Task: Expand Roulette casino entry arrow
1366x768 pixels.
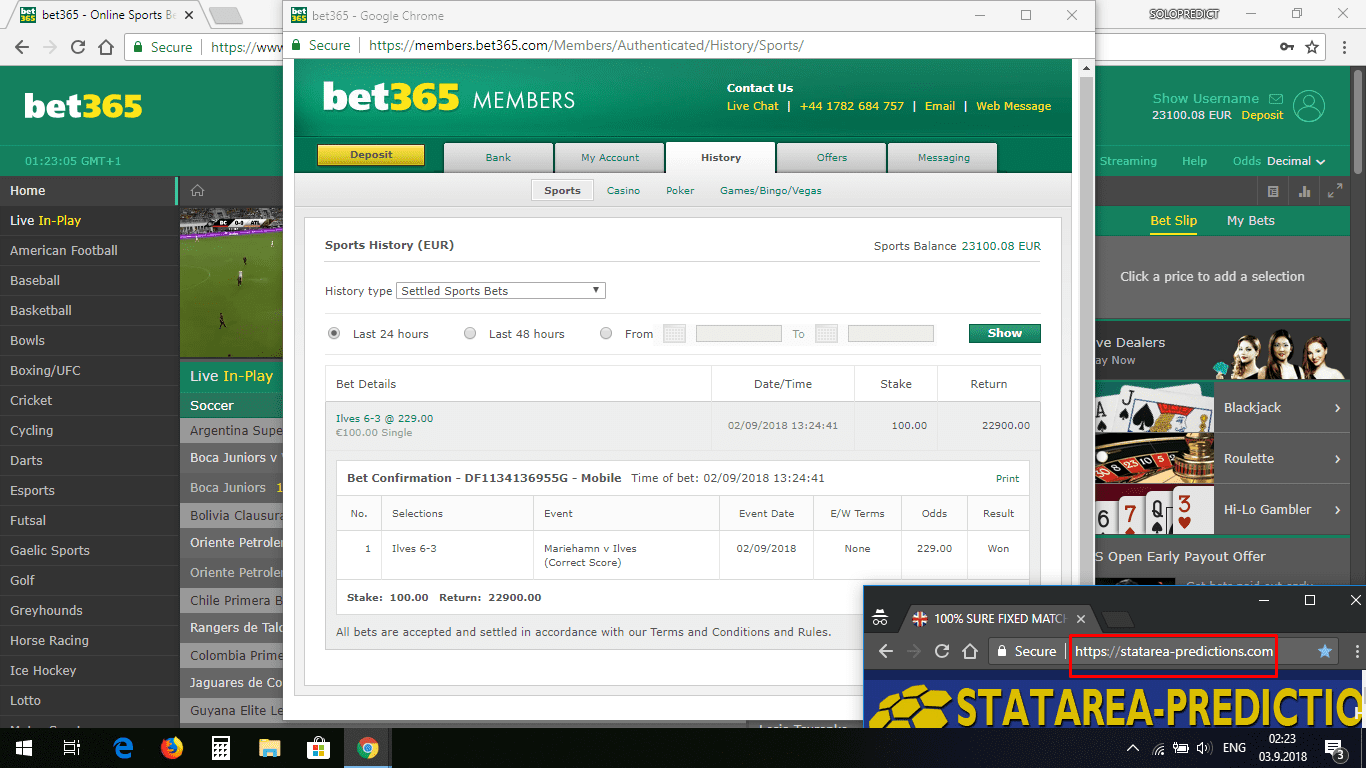Action: (x=1337, y=459)
